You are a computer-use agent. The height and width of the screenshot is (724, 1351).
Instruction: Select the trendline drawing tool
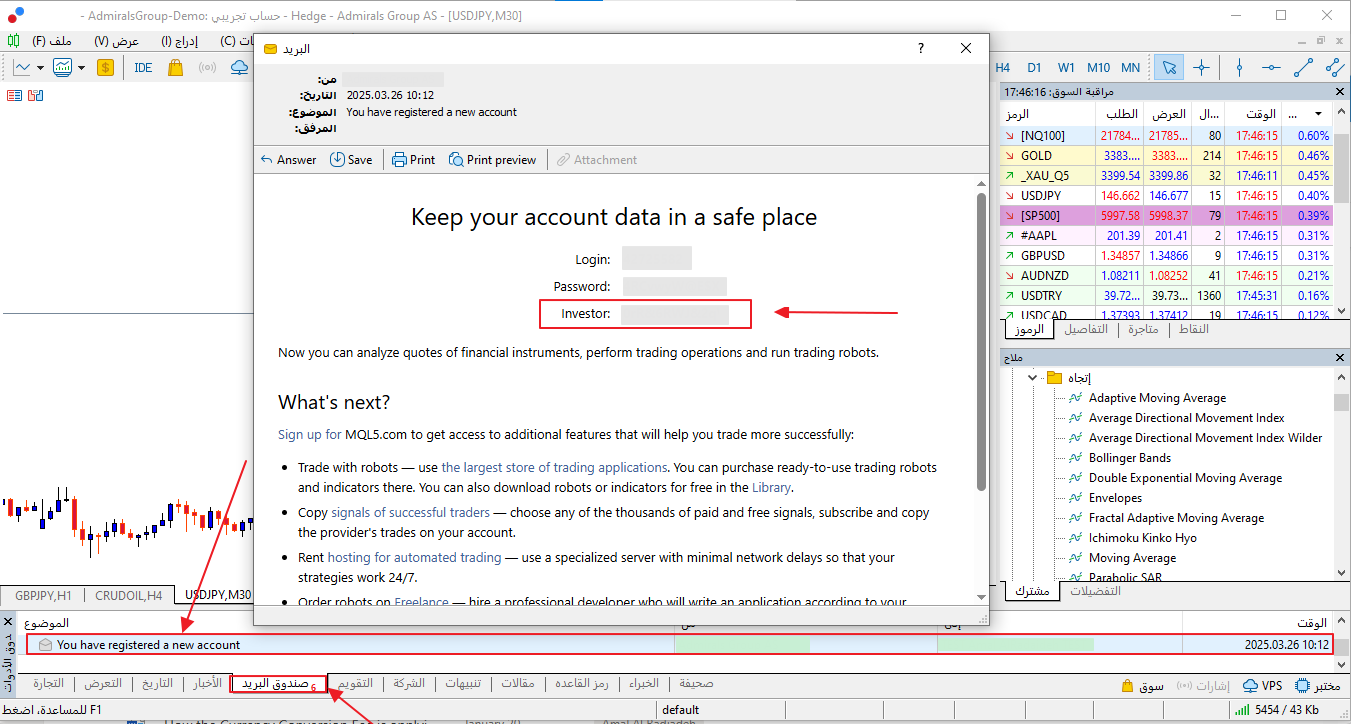pyautogui.click(x=1303, y=67)
